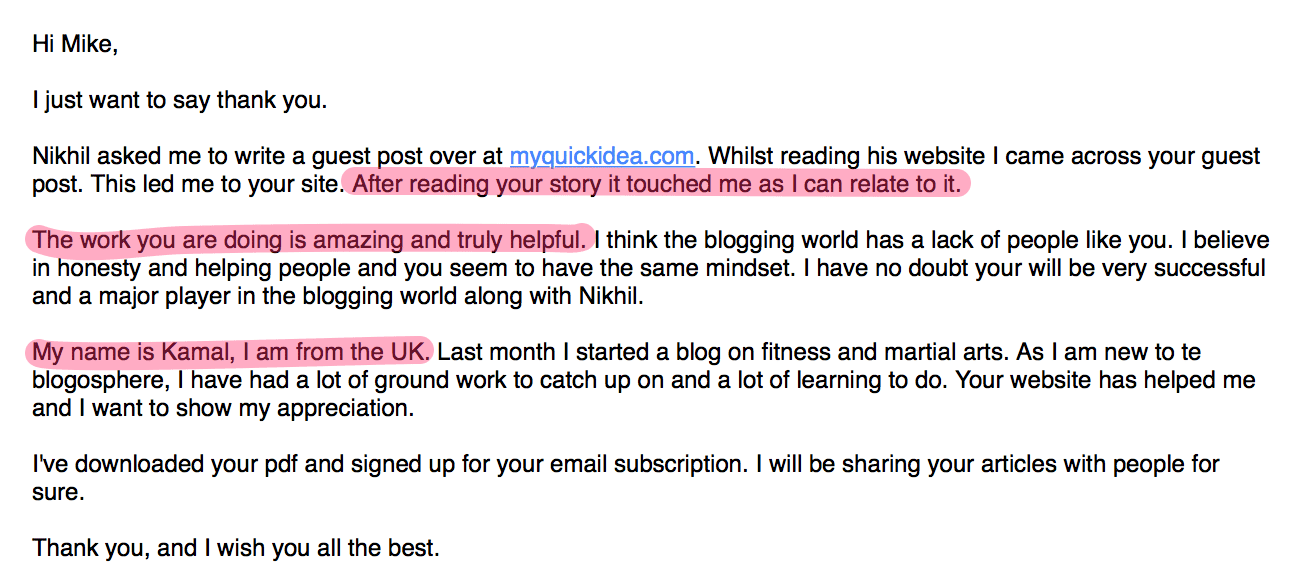1296x574 pixels.
Task: Click the highlighted 'My name is Kamal' sentence
Action: click(232, 352)
